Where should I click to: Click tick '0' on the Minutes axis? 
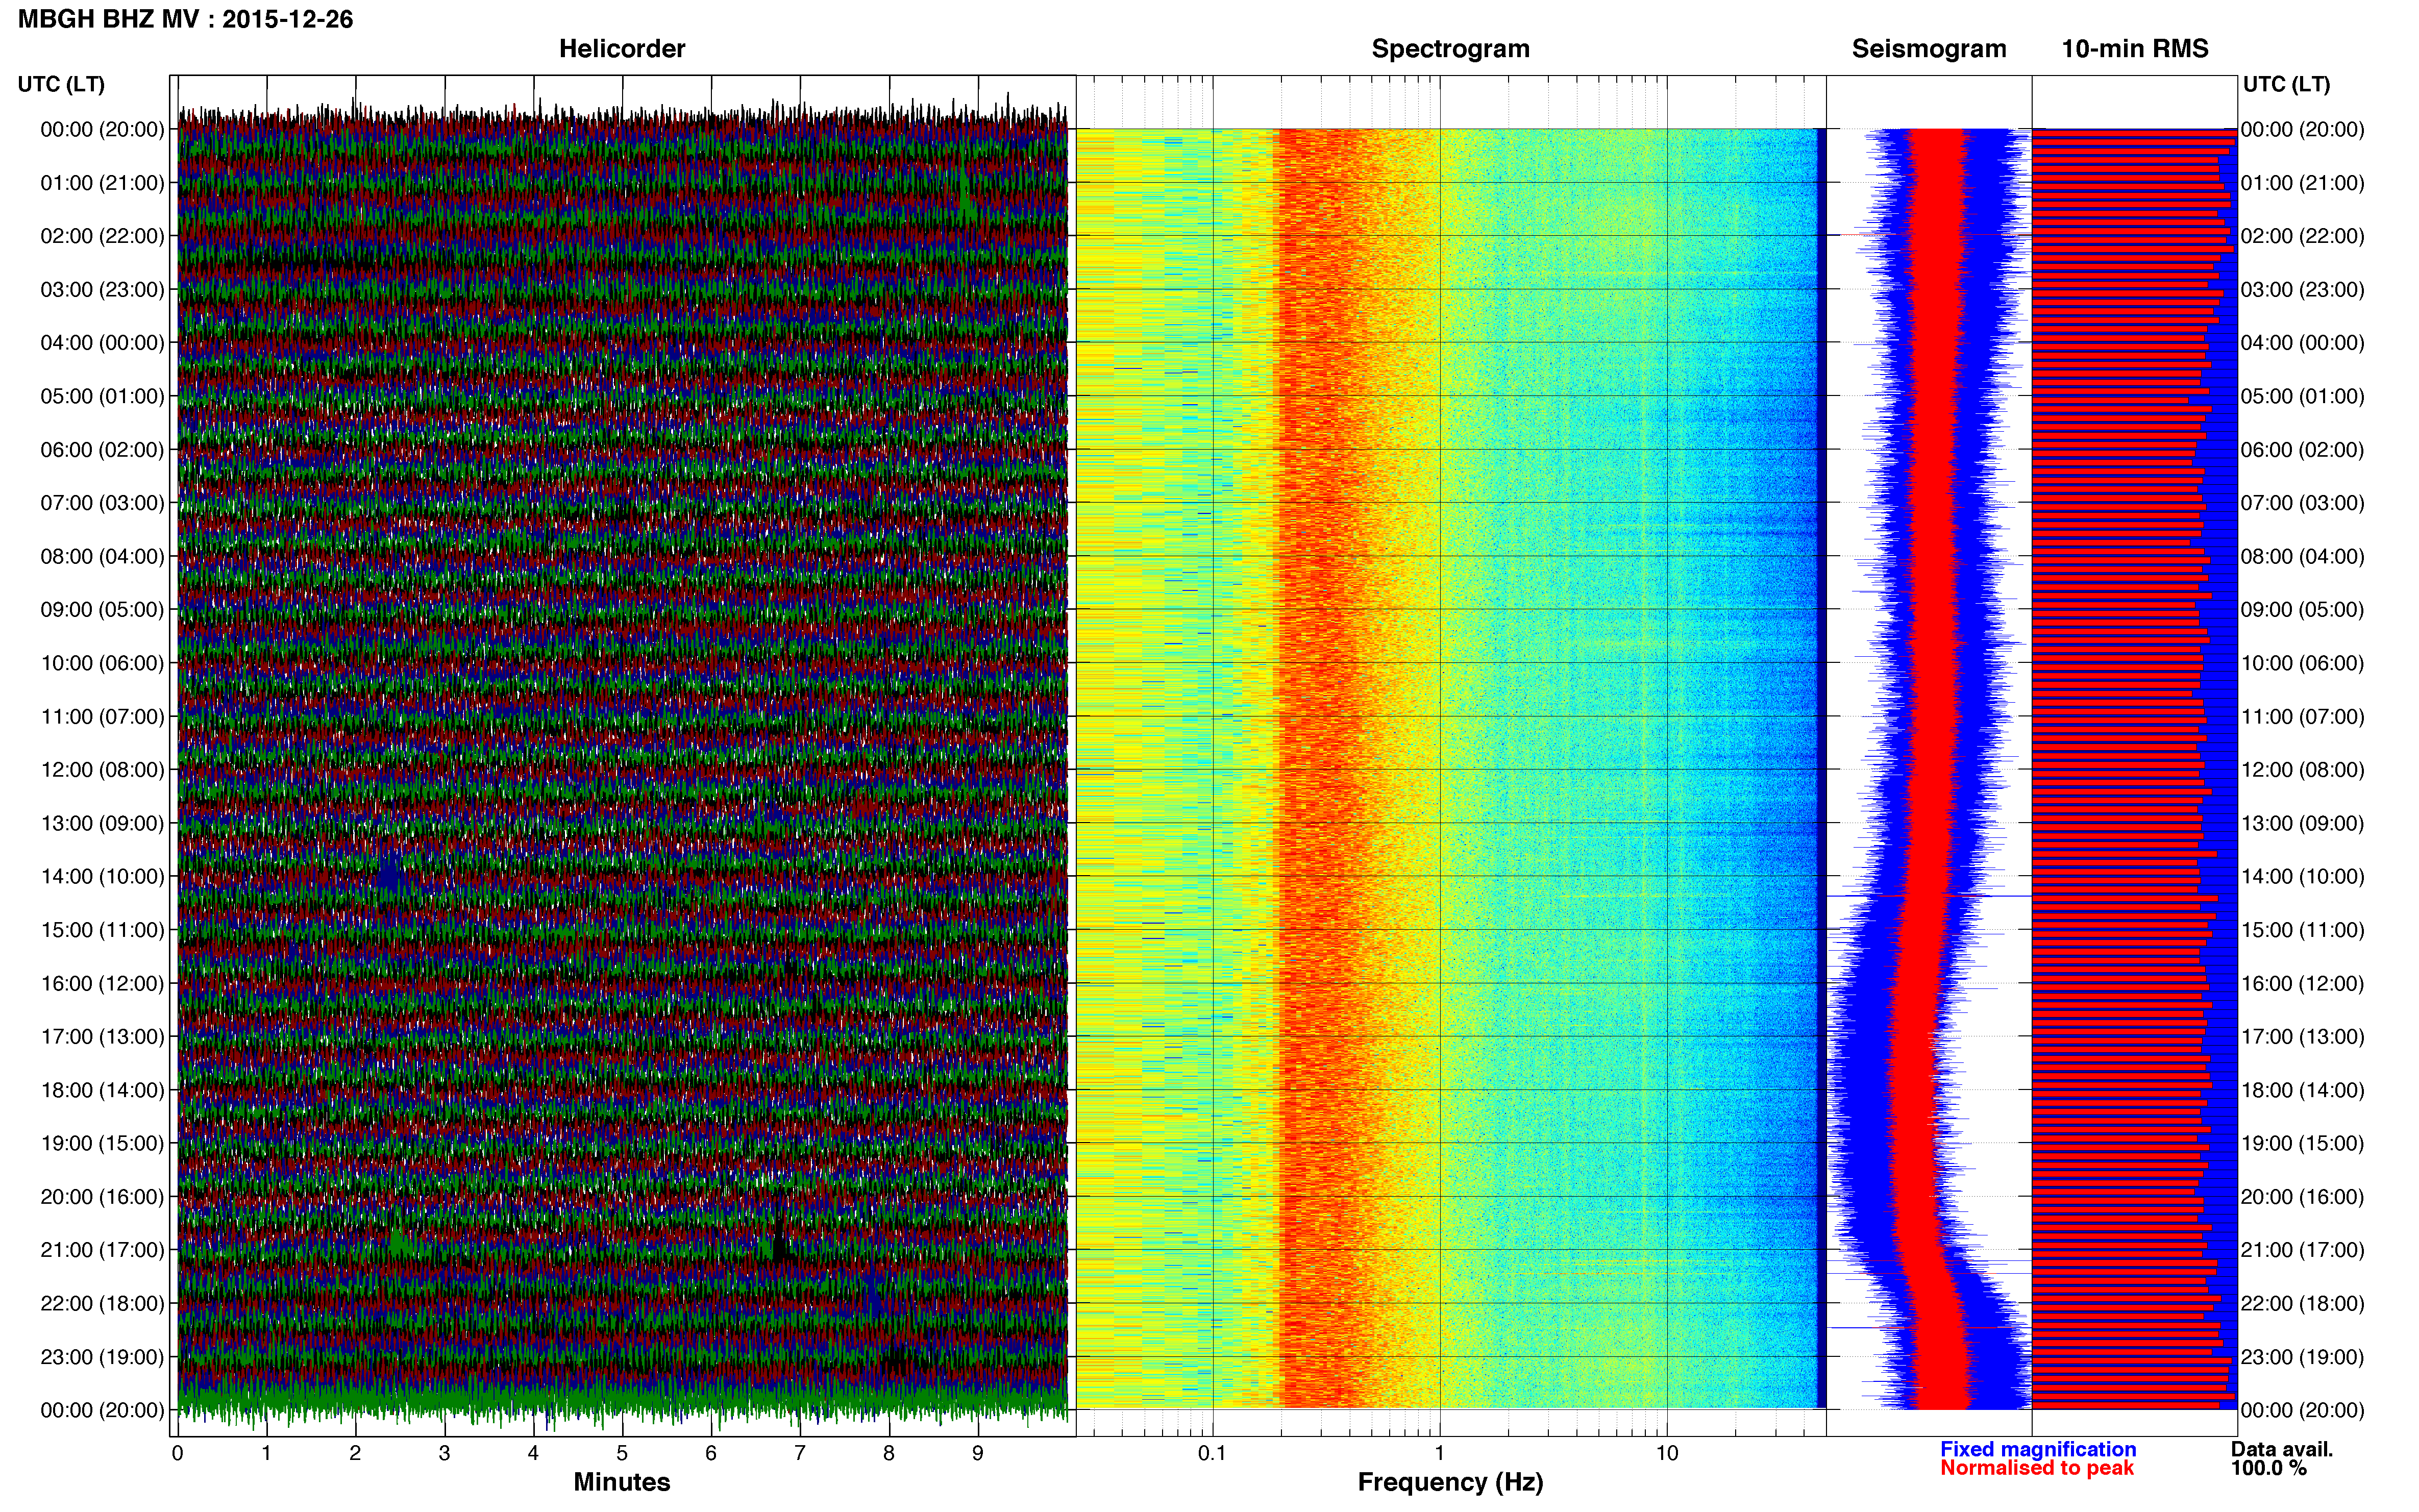coord(177,1454)
